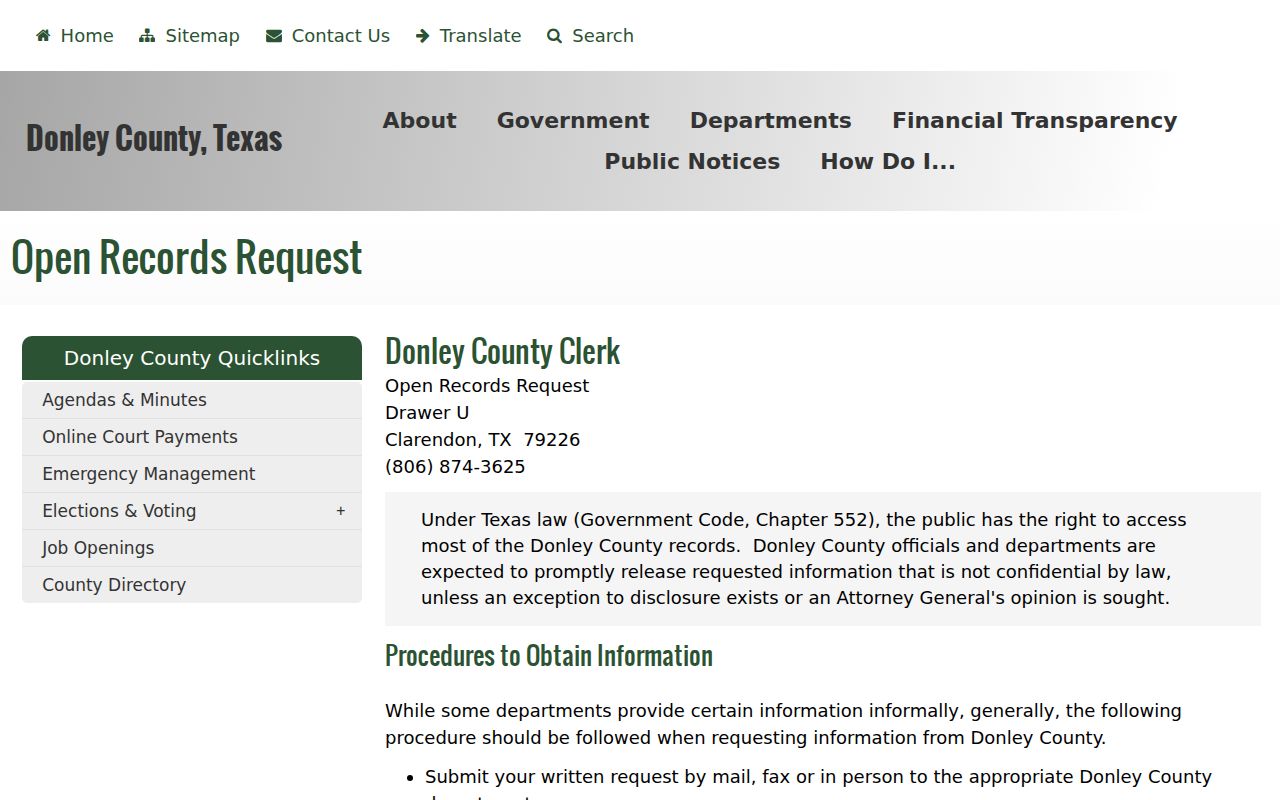Open the Departments menu
This screenshot has width=1280, height=800.
coord(770,120)
